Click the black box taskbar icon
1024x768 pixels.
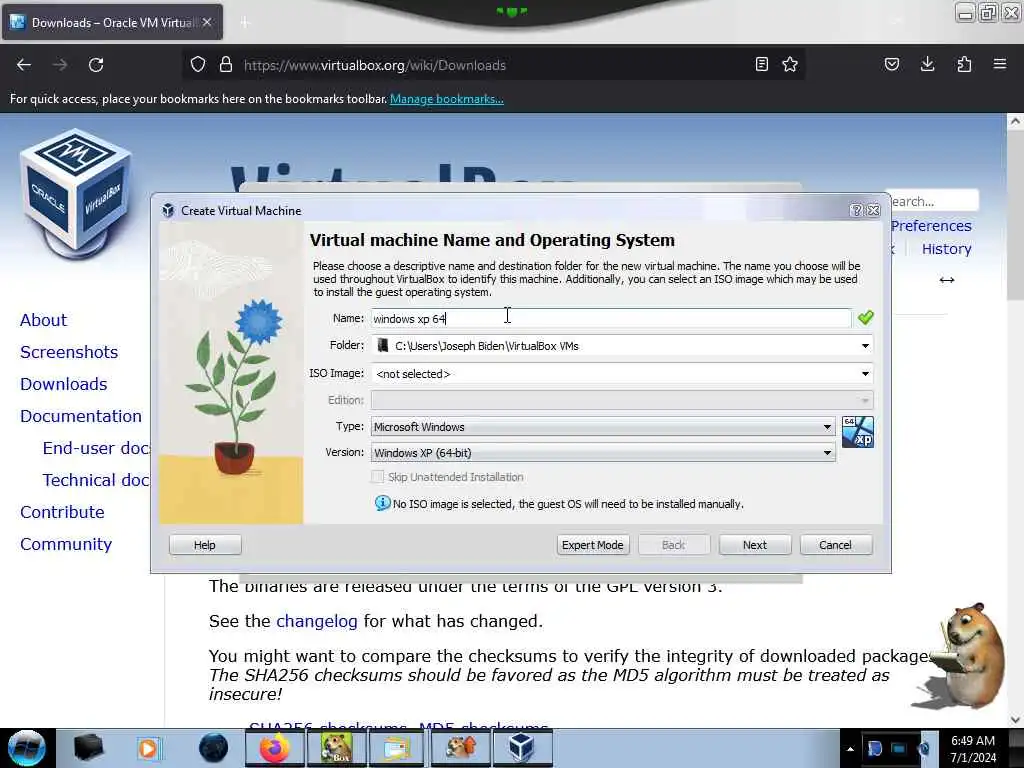click(88, 748)
